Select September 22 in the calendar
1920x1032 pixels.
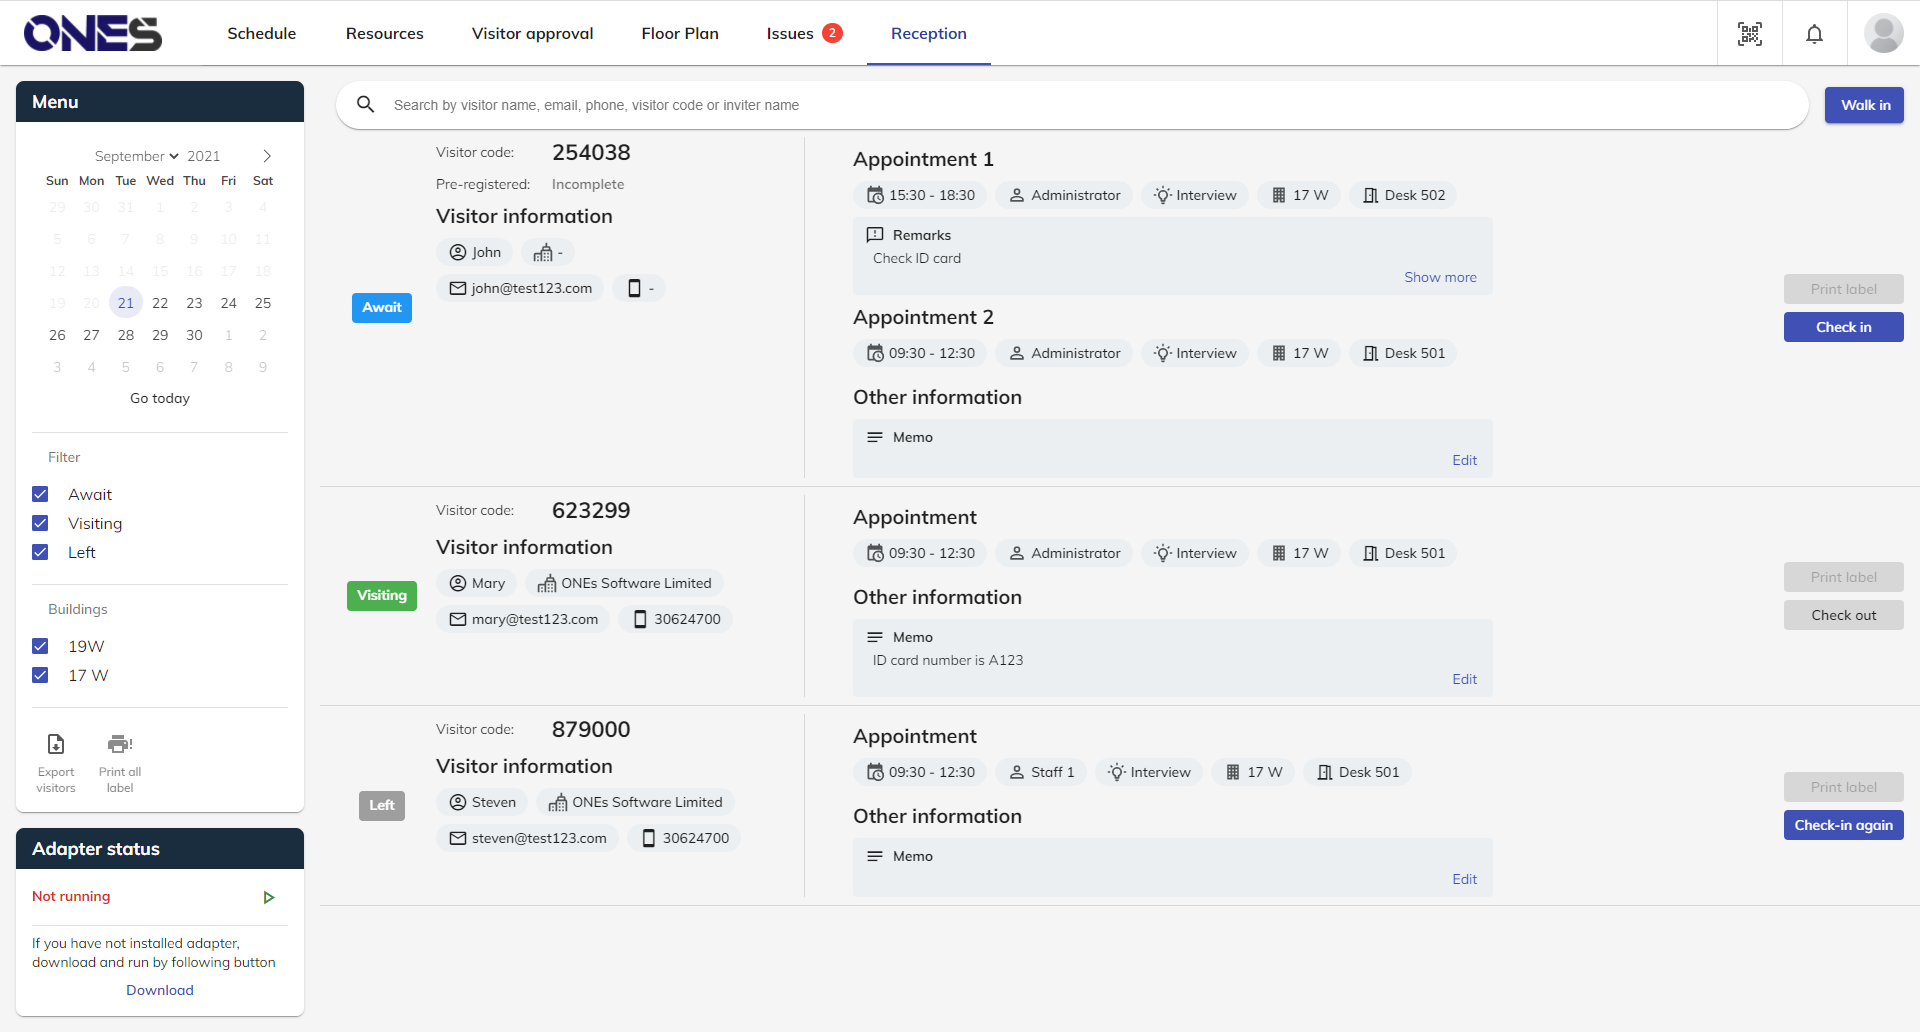(x=160, y=303)
